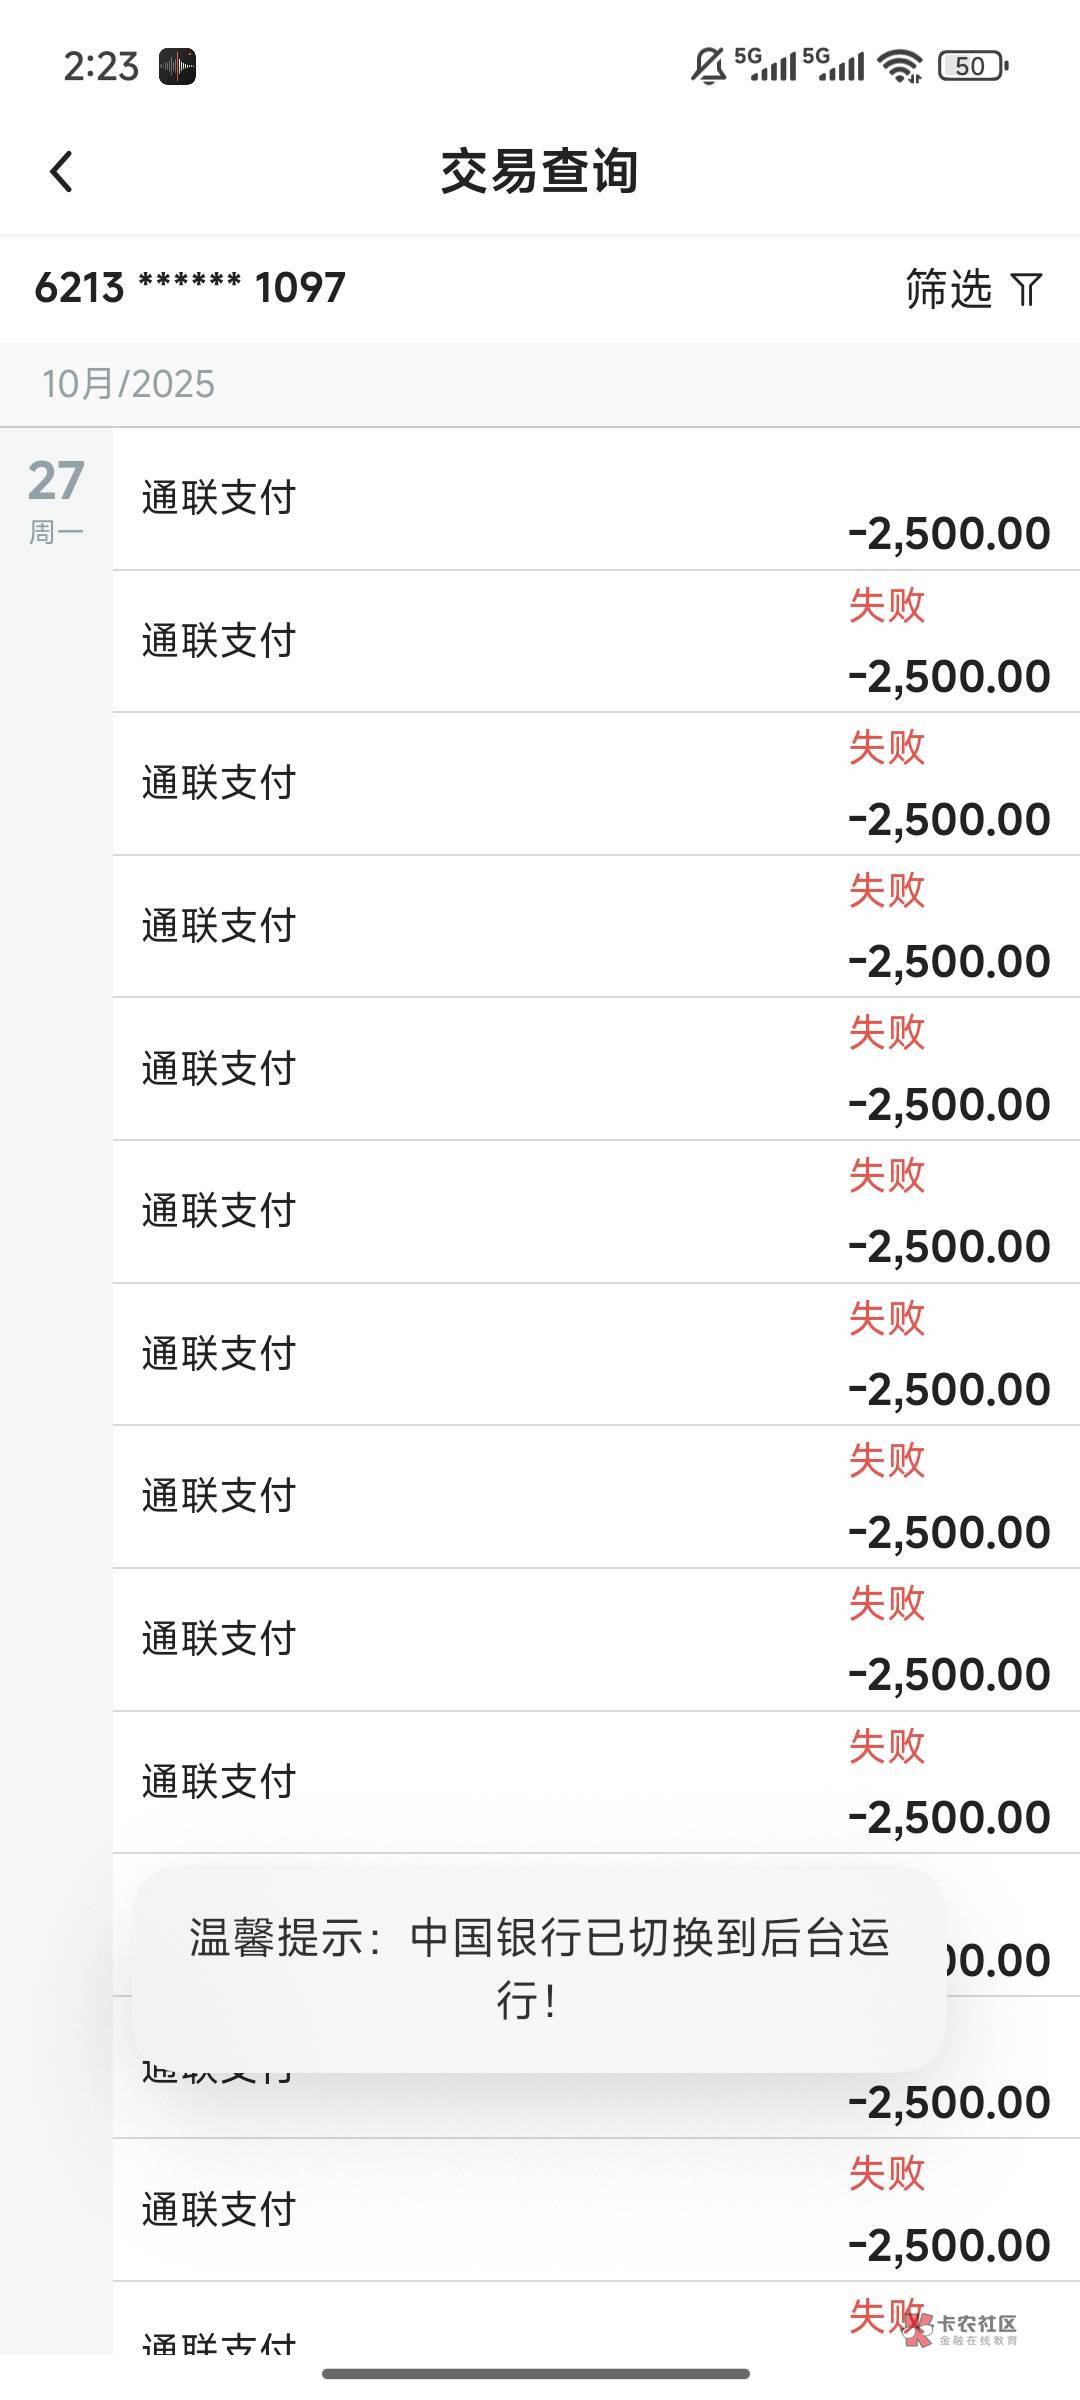Tap the 交易查询 page title
The width and height of the screenshot is (1080, 2400).
point(539,171)
